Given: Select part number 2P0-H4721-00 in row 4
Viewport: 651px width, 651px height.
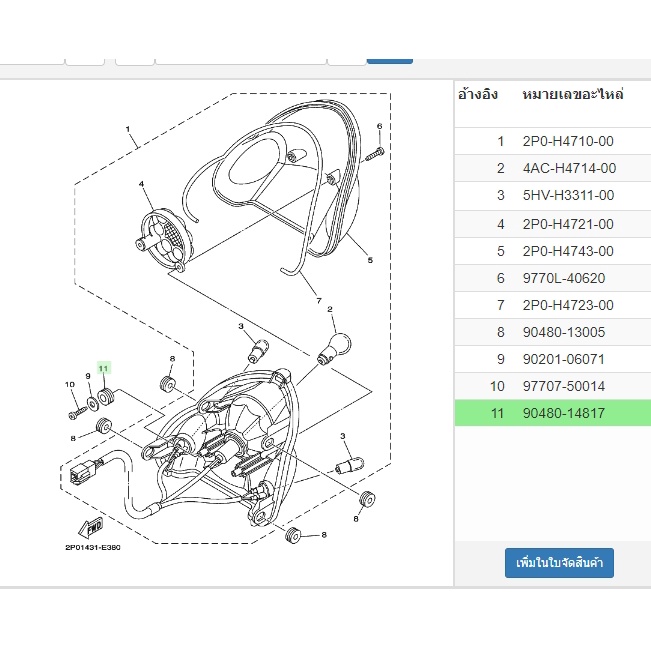Looking at the screenshot, I should (x=568, y=225).
